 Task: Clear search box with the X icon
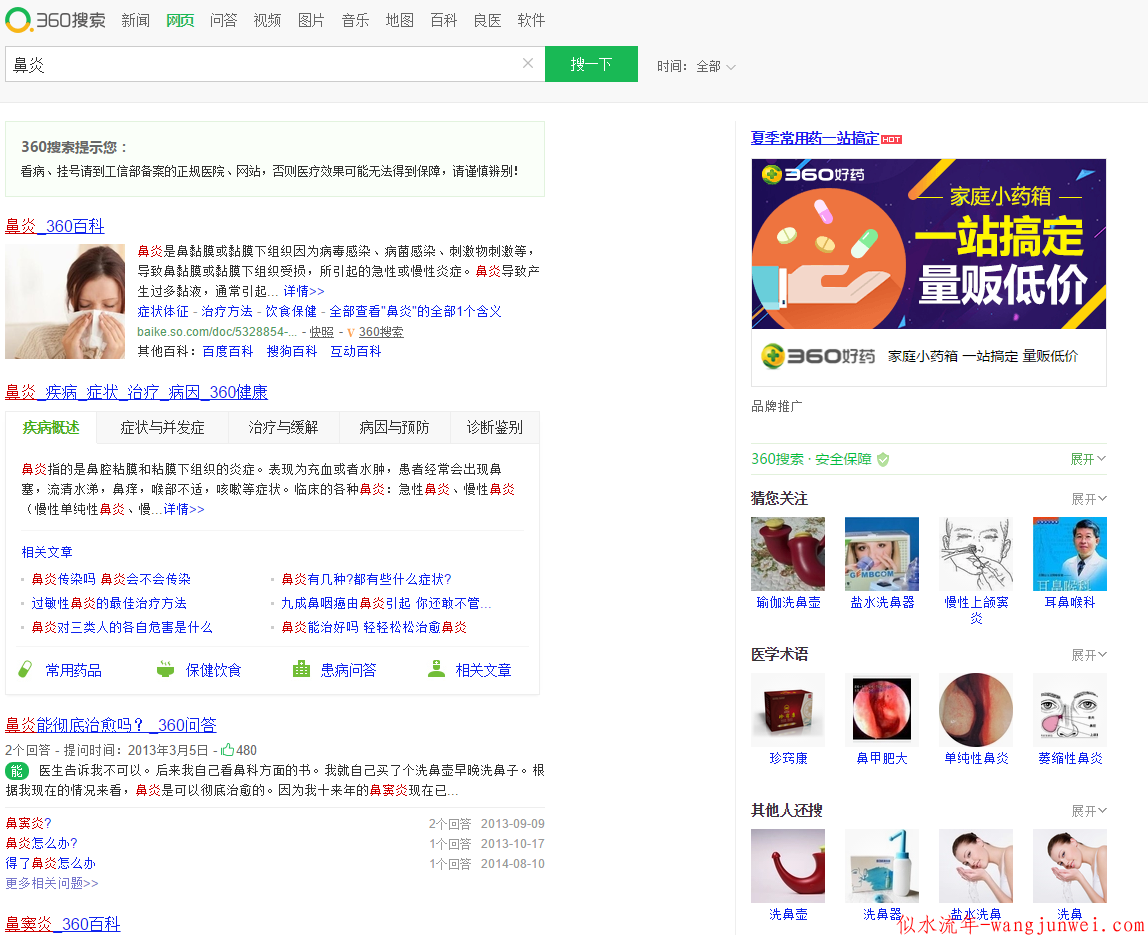point(527,64)
